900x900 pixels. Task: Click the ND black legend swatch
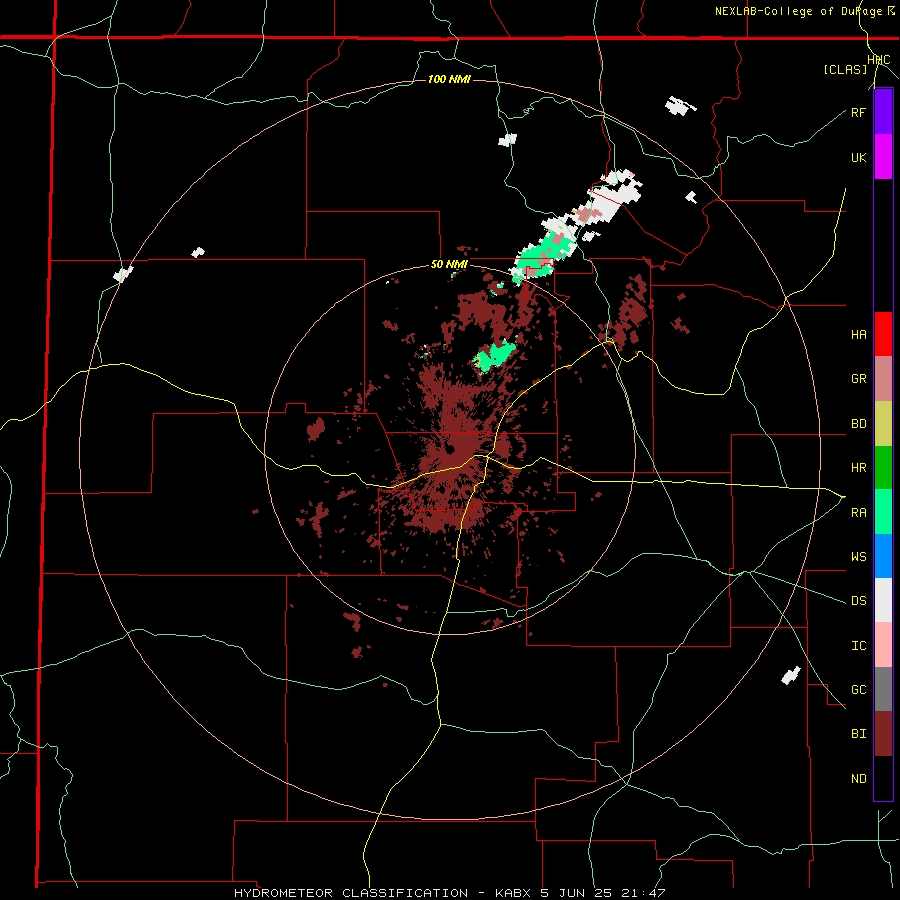pyautogui.click(x=883, y=778)
